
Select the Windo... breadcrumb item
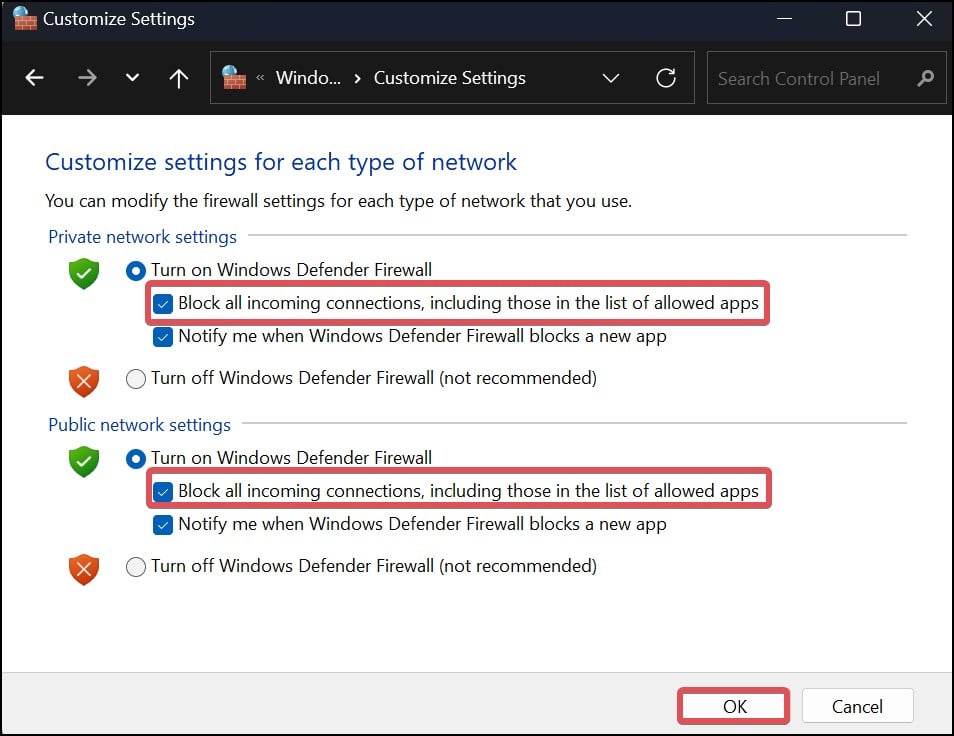tap(308, 78)
